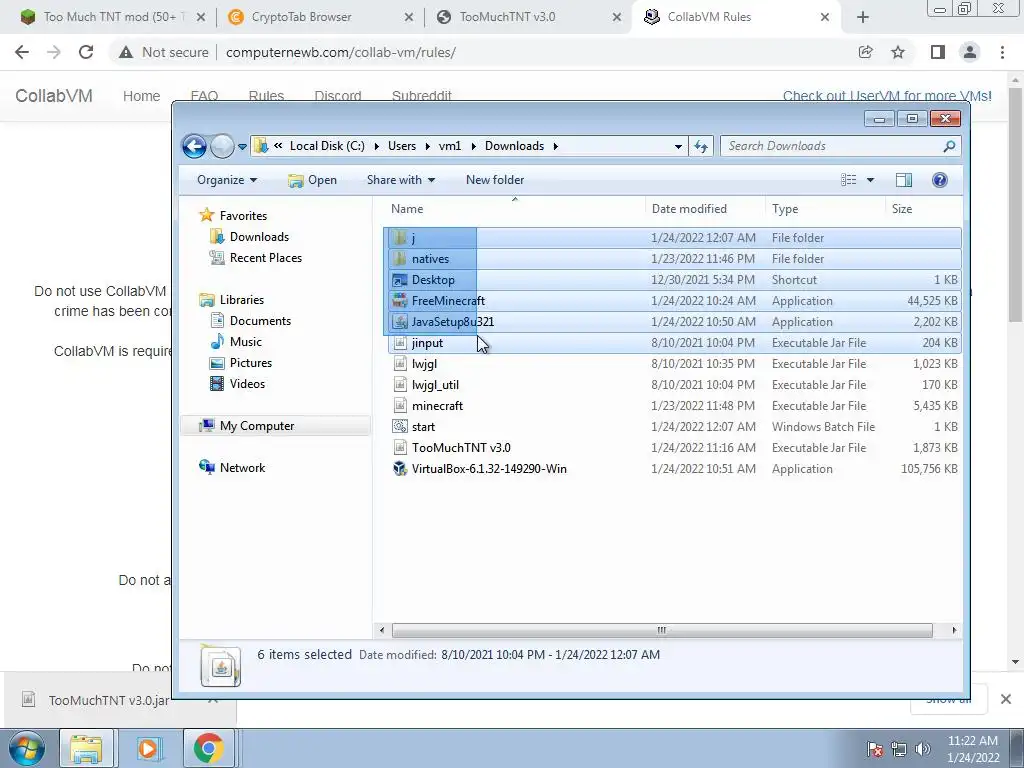Open Favorites in navigation pane
Screen dimensions: 1024x768
click(x=243, y=216)
